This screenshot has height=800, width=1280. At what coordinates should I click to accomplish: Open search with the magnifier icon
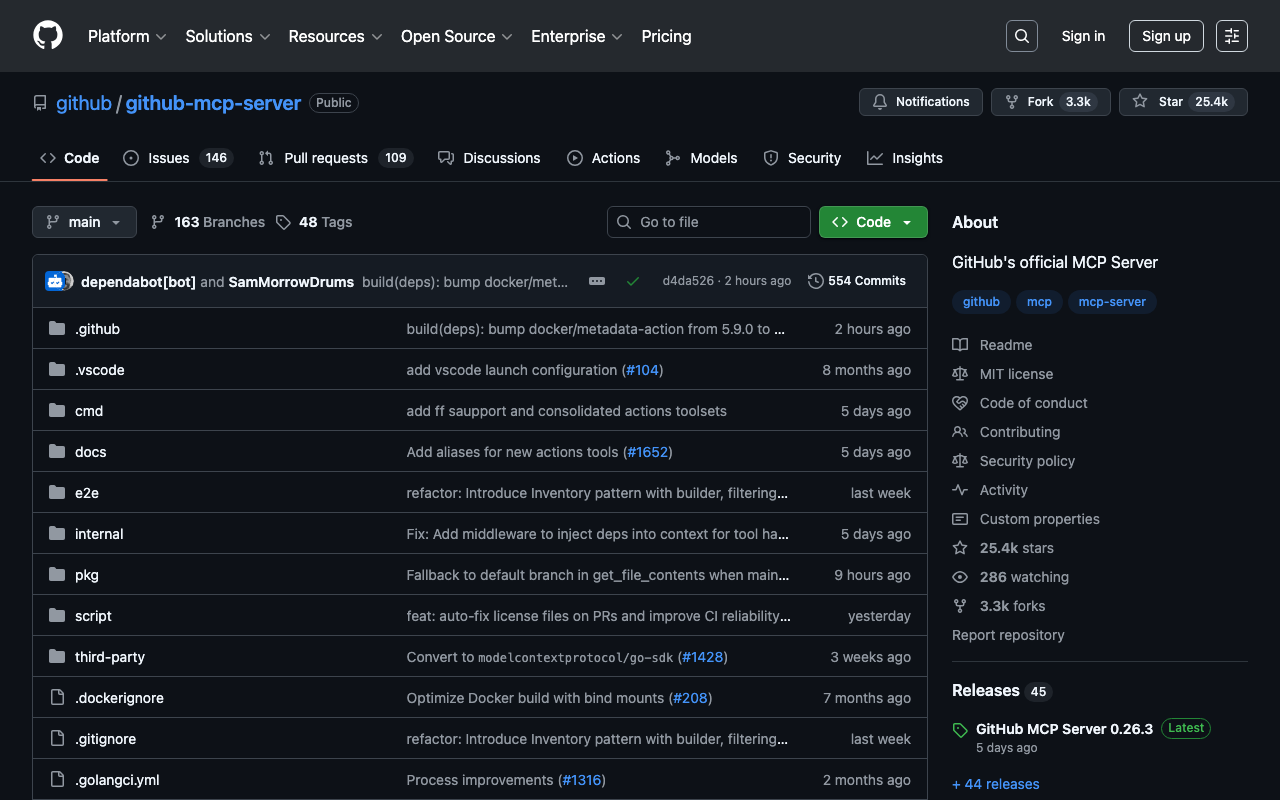1021,36
